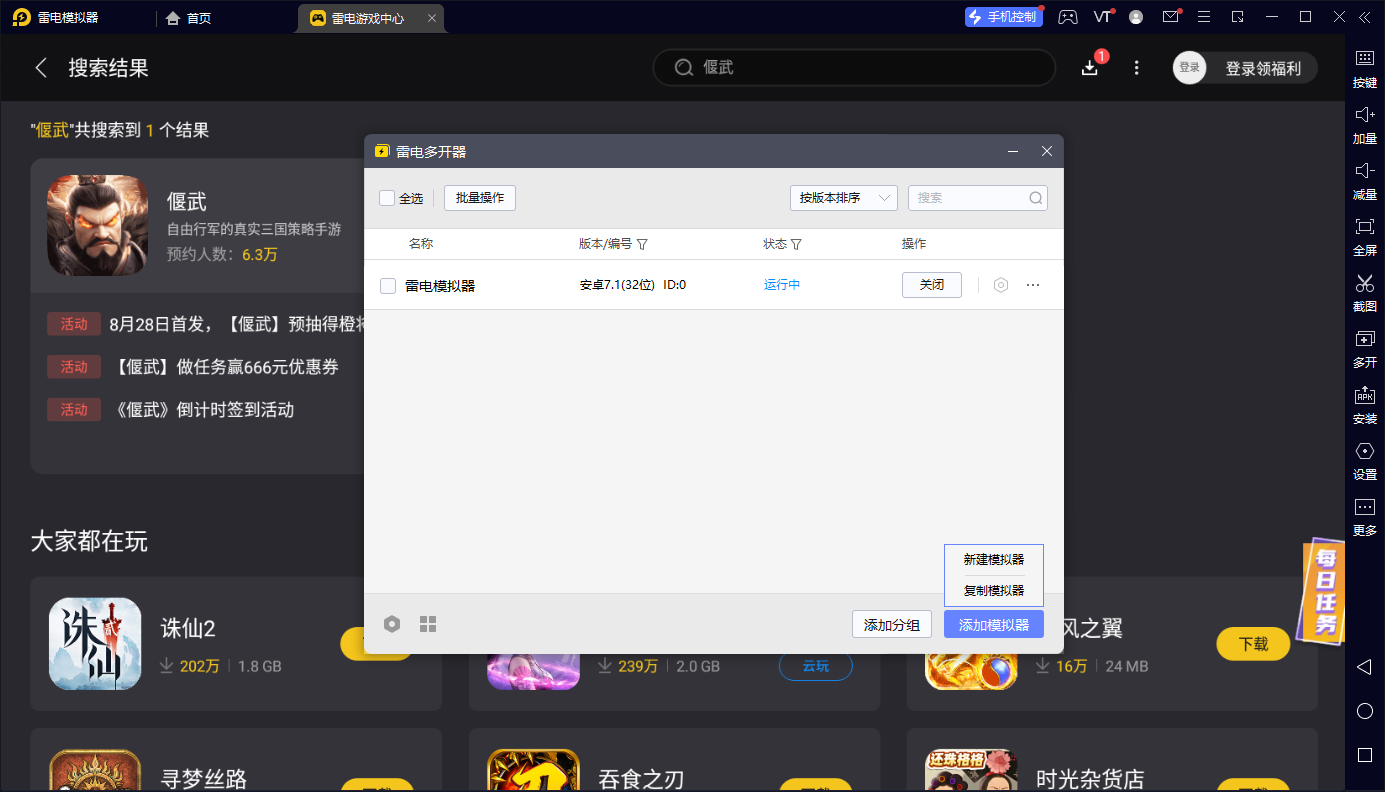1385x792 pixels.
Task: Open the settings gear for 雷电模拟器 row
Action: (x=1000, y=285)
